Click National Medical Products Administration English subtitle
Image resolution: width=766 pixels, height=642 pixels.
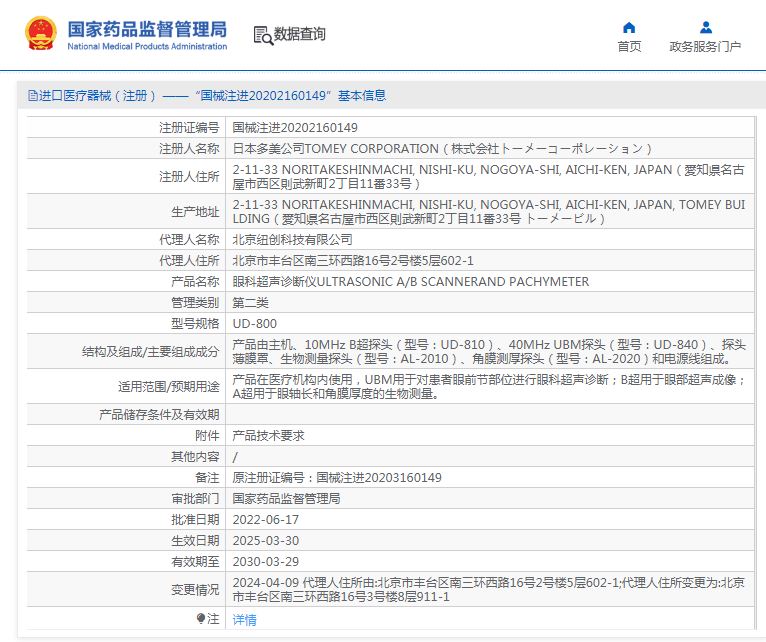(147, 46)
